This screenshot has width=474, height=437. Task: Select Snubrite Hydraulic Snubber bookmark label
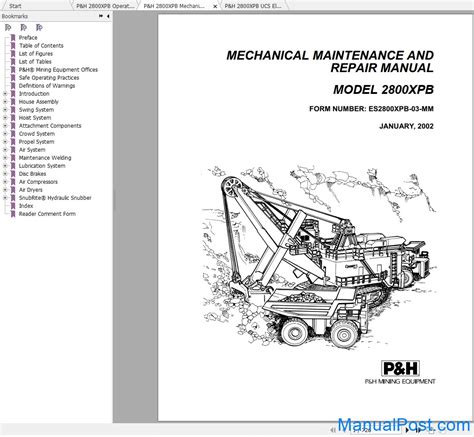[x=55, y=198]
